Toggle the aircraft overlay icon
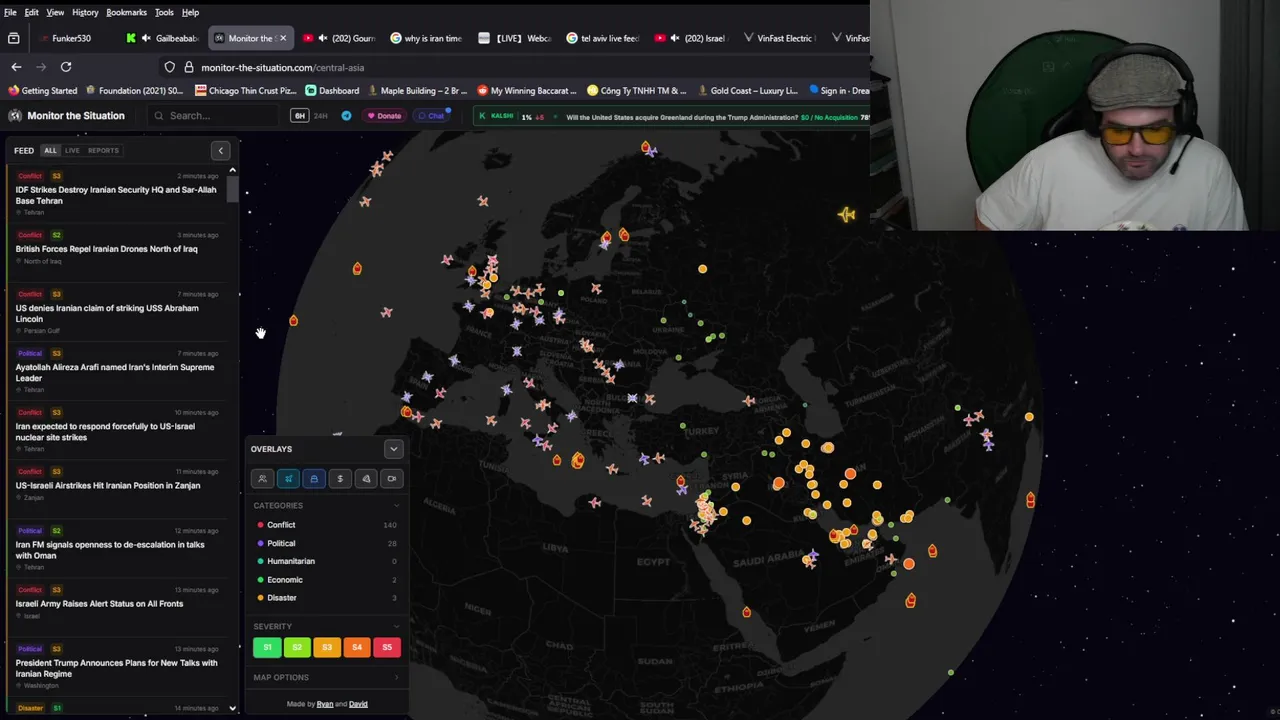The width and height of the screenshot is (1280, 720). (x=288, y=479)
